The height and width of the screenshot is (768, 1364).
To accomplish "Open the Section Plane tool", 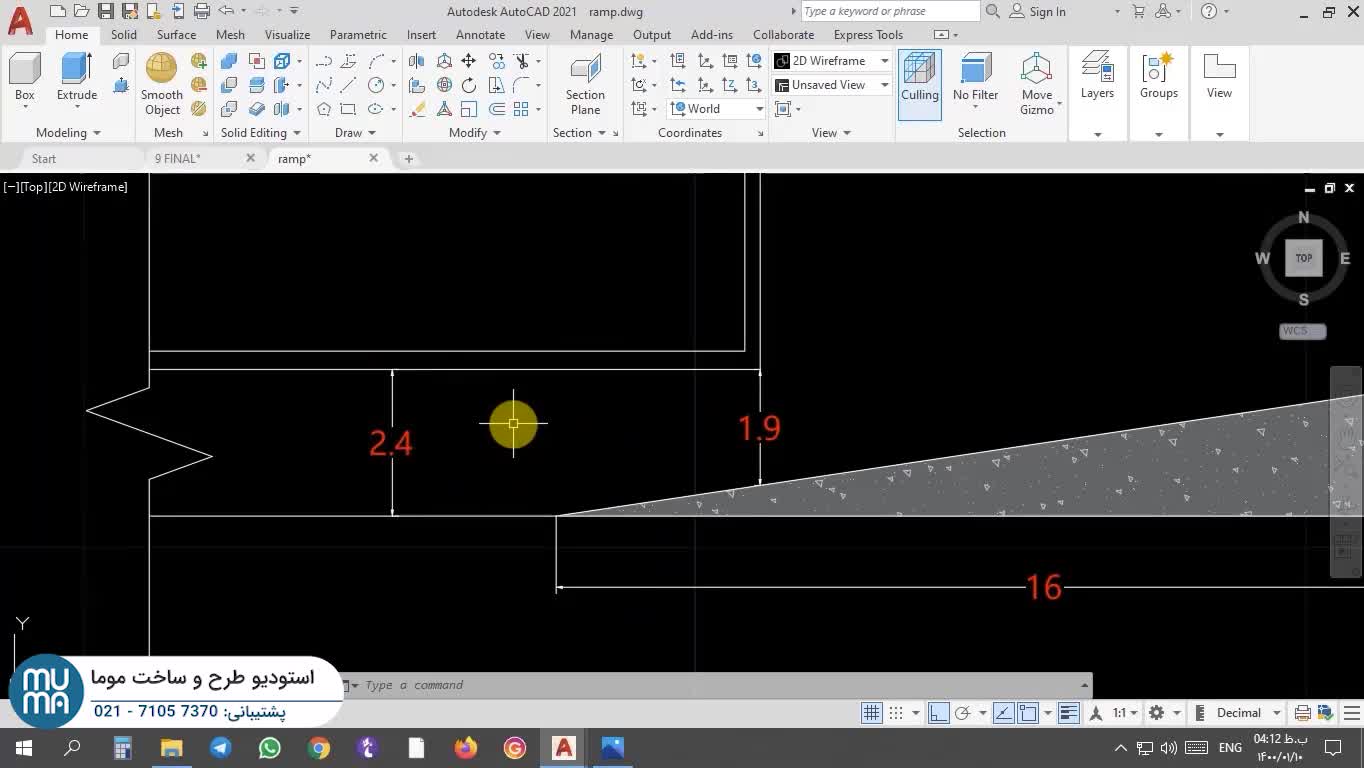I will pyautogui.click(x=585, y=84).
